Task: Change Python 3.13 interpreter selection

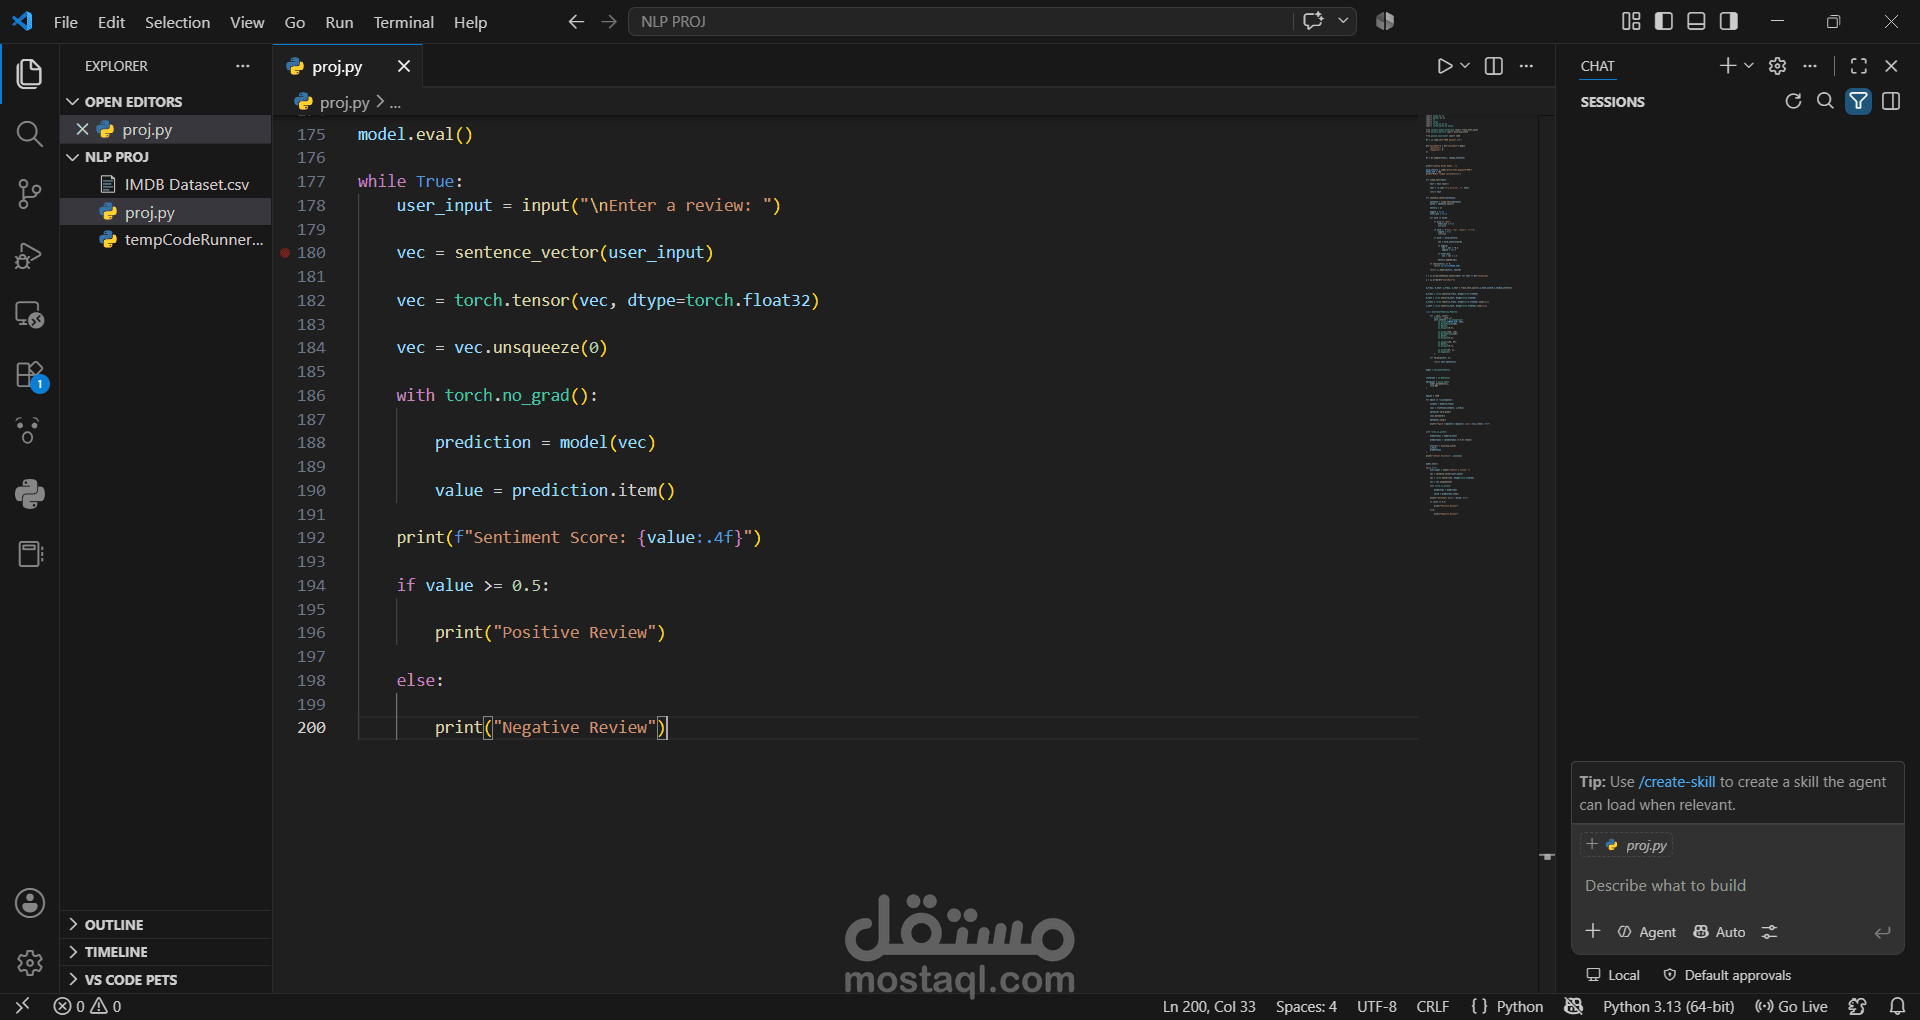Action: point(1668,1006)
